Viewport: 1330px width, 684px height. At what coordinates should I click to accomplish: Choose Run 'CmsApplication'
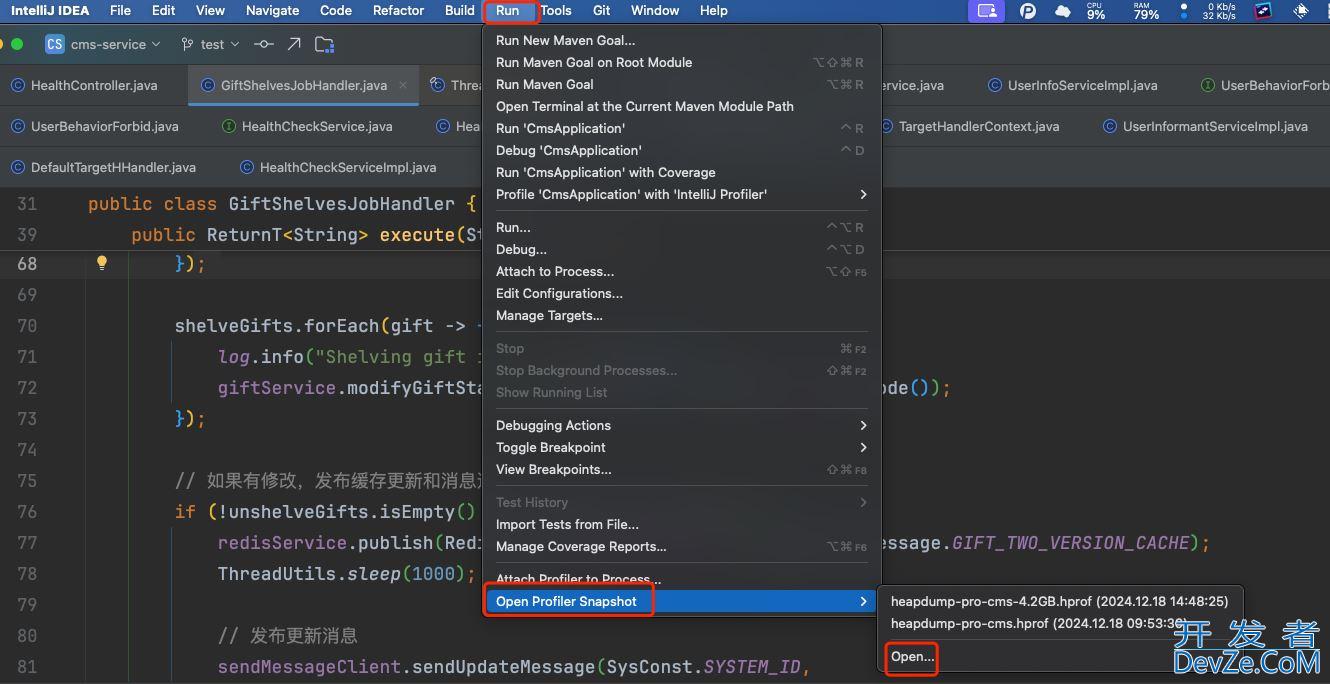tap(682, 128)
